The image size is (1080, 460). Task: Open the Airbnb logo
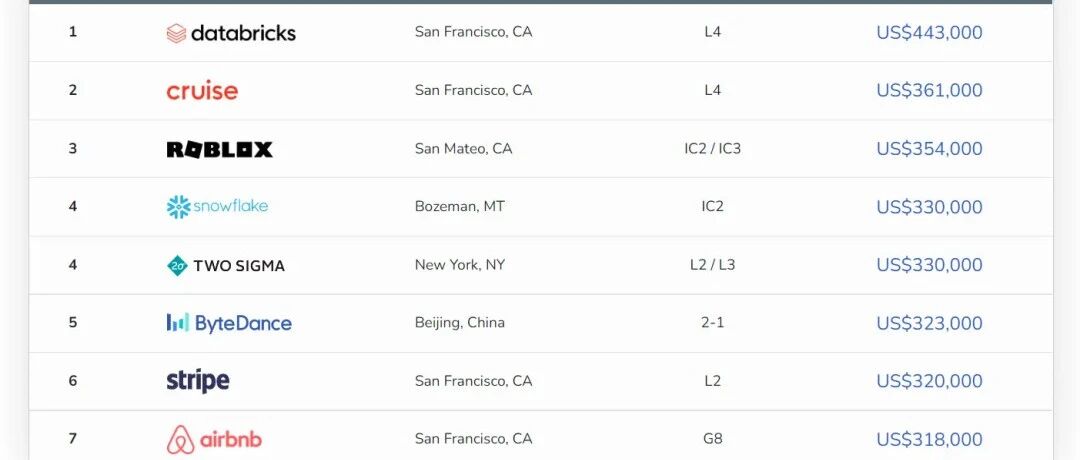point(214,439)
